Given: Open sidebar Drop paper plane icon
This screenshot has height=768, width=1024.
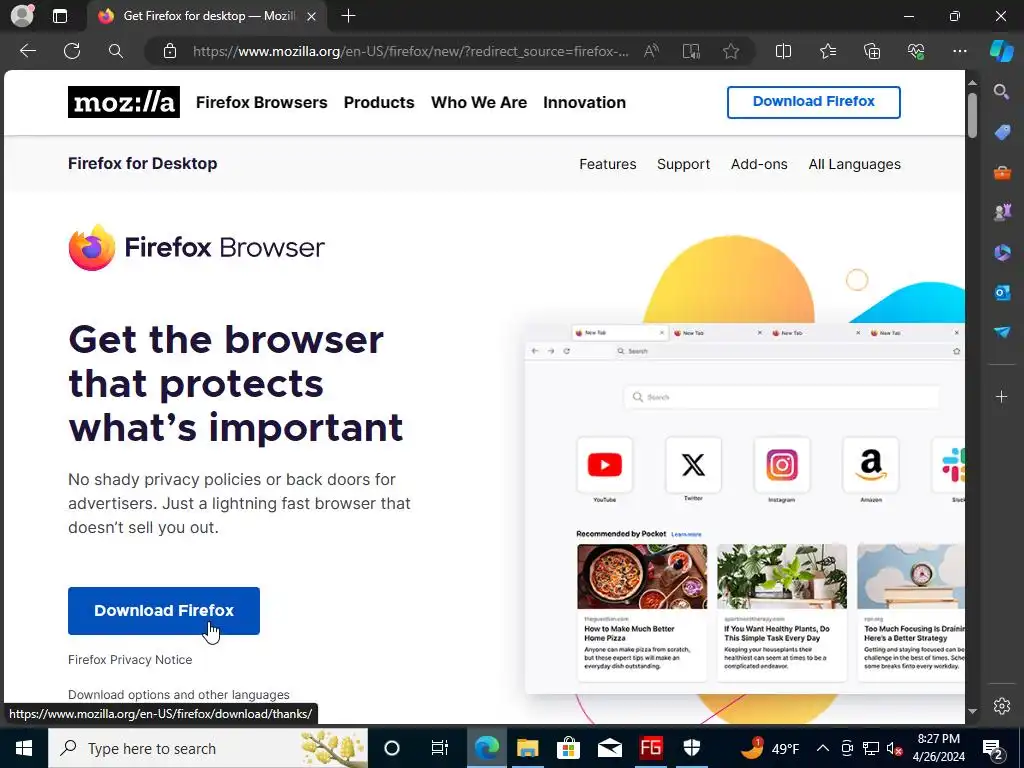Looking at the screenshot, I should 1002,332.
